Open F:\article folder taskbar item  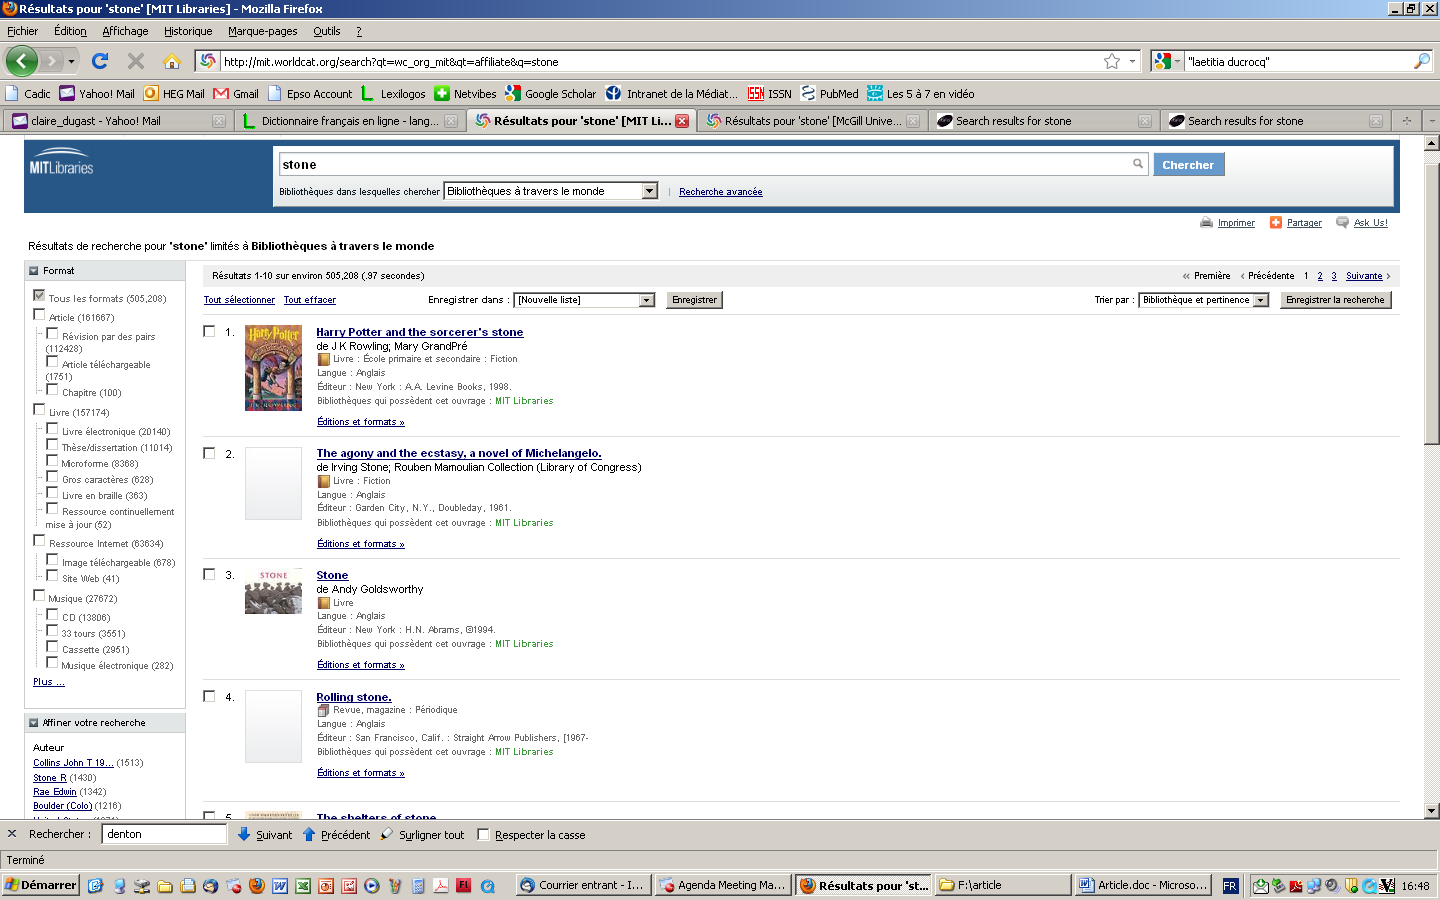[x=1003, y=885]
